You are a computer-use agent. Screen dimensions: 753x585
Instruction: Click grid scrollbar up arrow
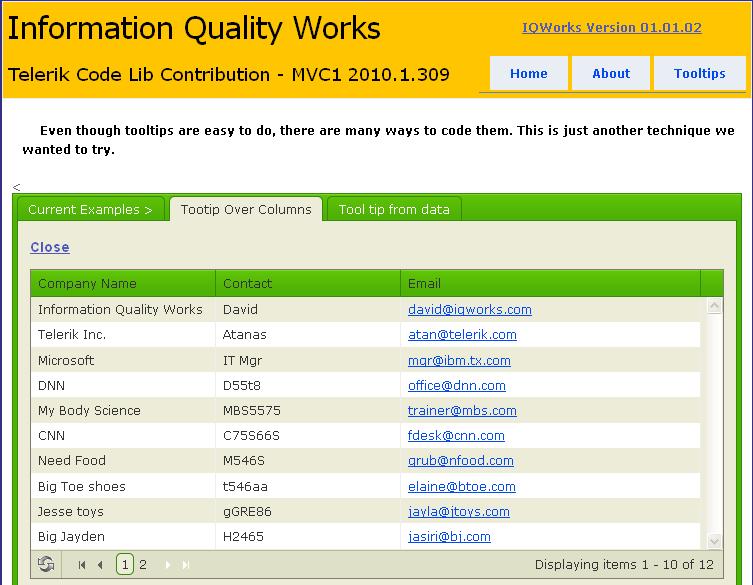point(714,306)
